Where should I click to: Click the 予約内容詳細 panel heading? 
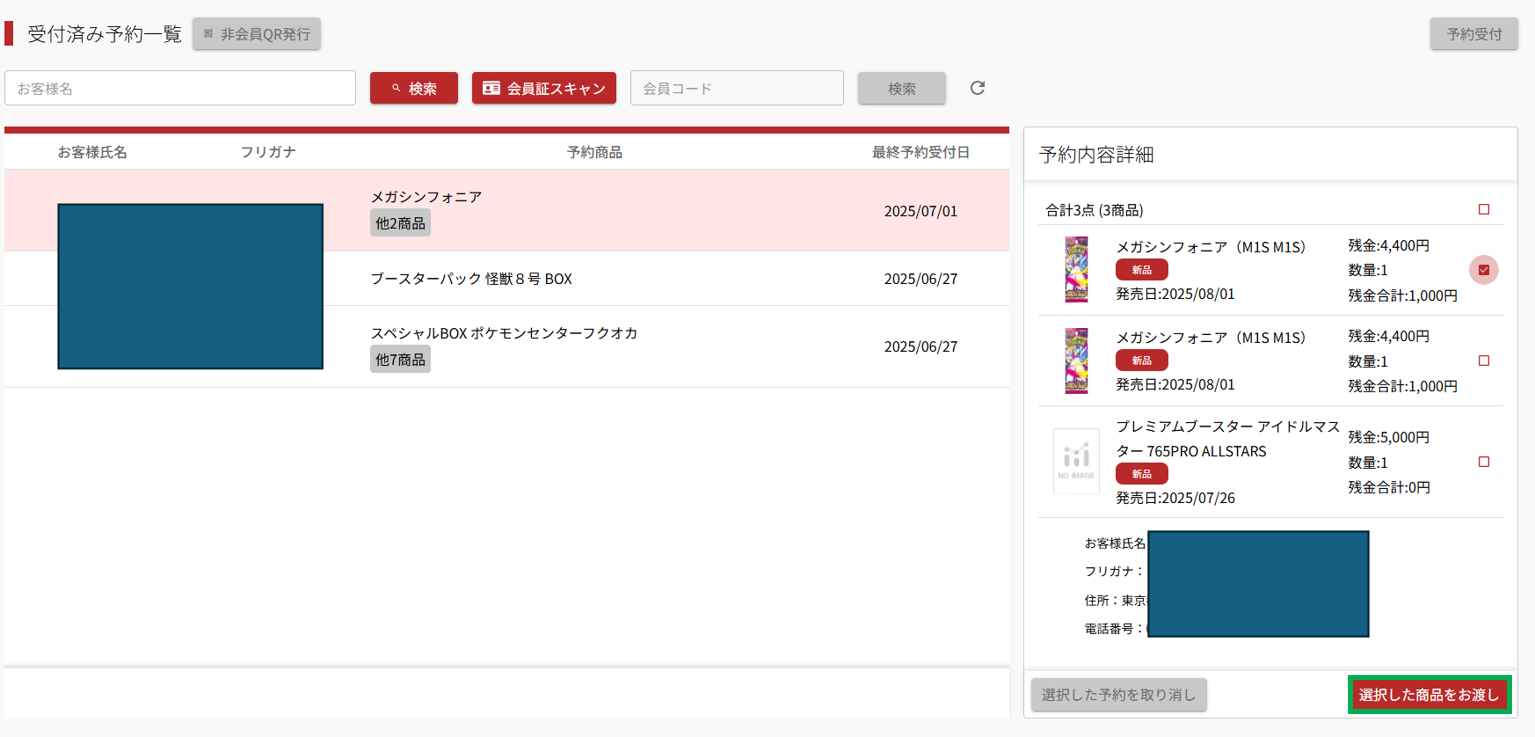click(x=1096, y=155)
